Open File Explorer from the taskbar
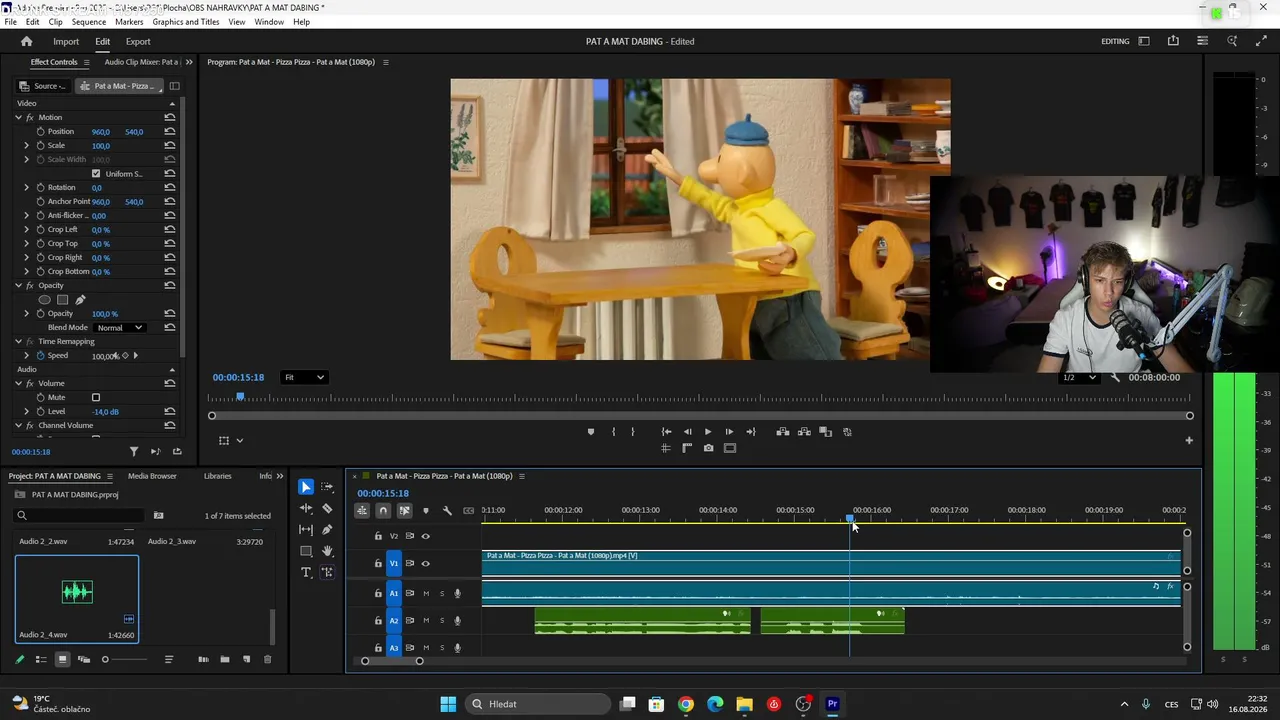Viewport: 1280px width, 720px height. click(x=744, y=704)
